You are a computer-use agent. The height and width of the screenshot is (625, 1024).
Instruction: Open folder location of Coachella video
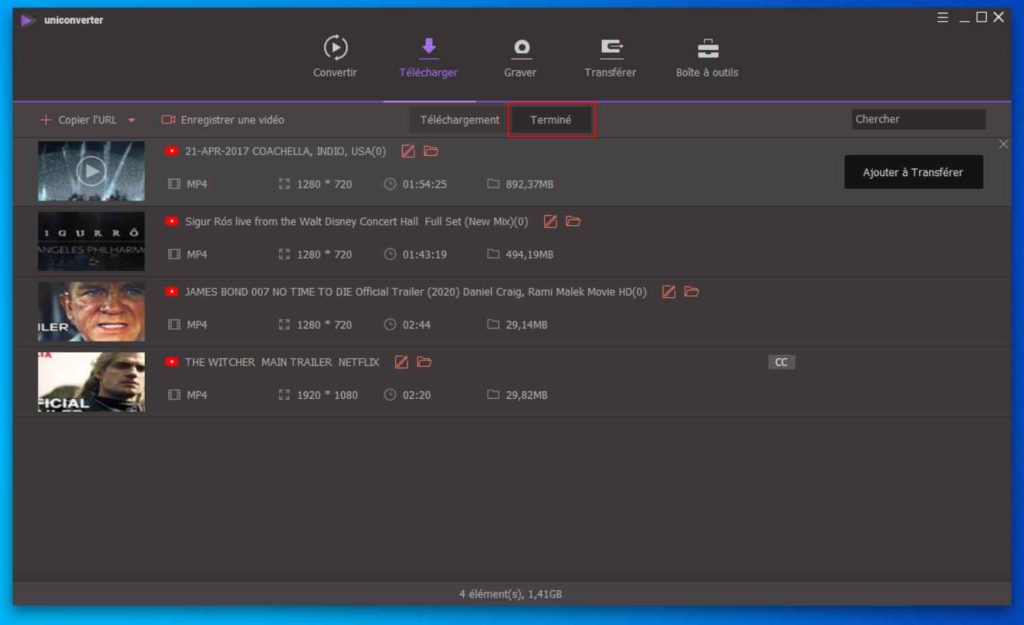pos(431,152)
